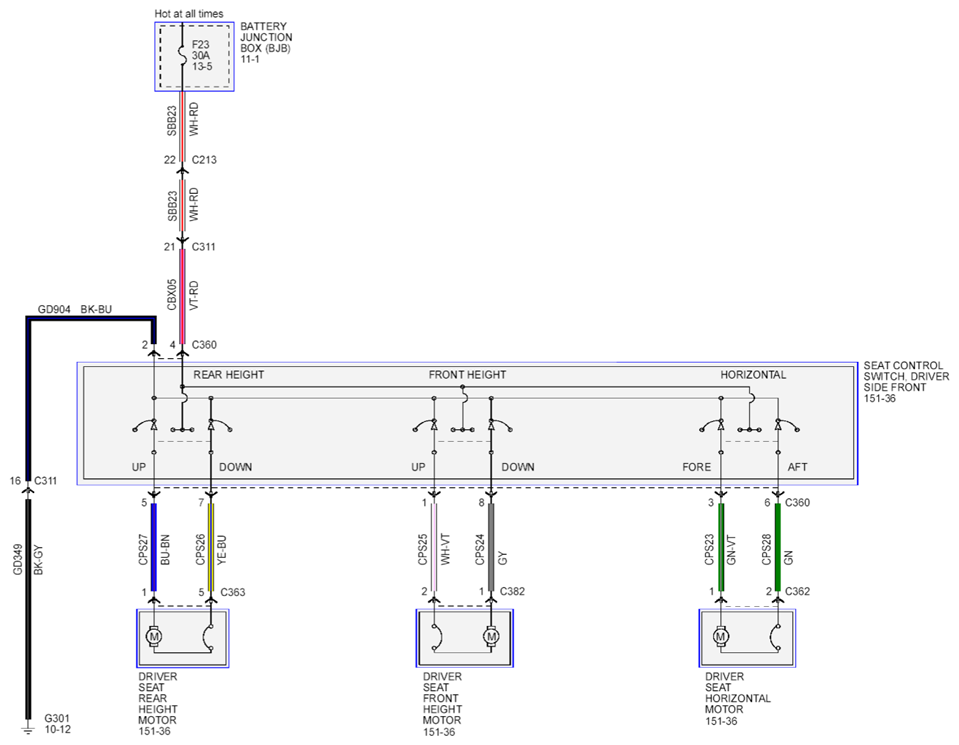959x745 pixels.
Task: Click the 10-12 ground reference number
Action: click(57, 730)
